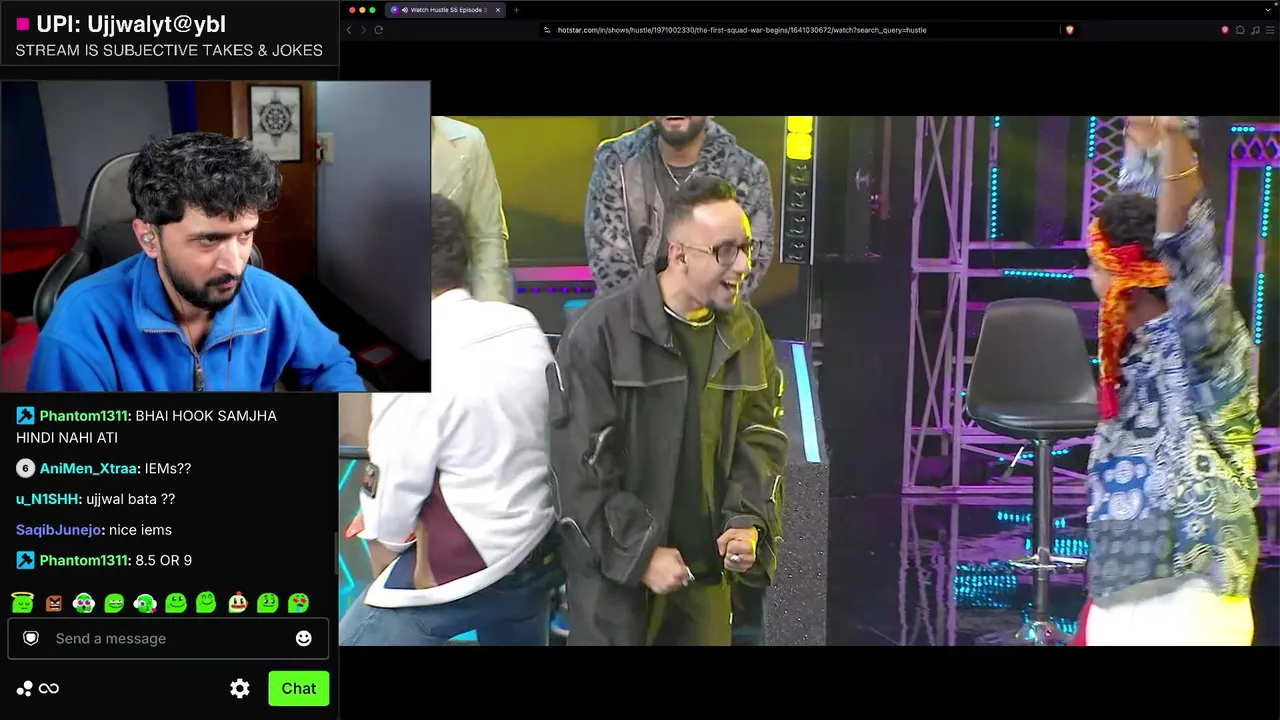Mute audio on the Watch Hustle tab
The image size is (1280, 720).
coord(404,10)
